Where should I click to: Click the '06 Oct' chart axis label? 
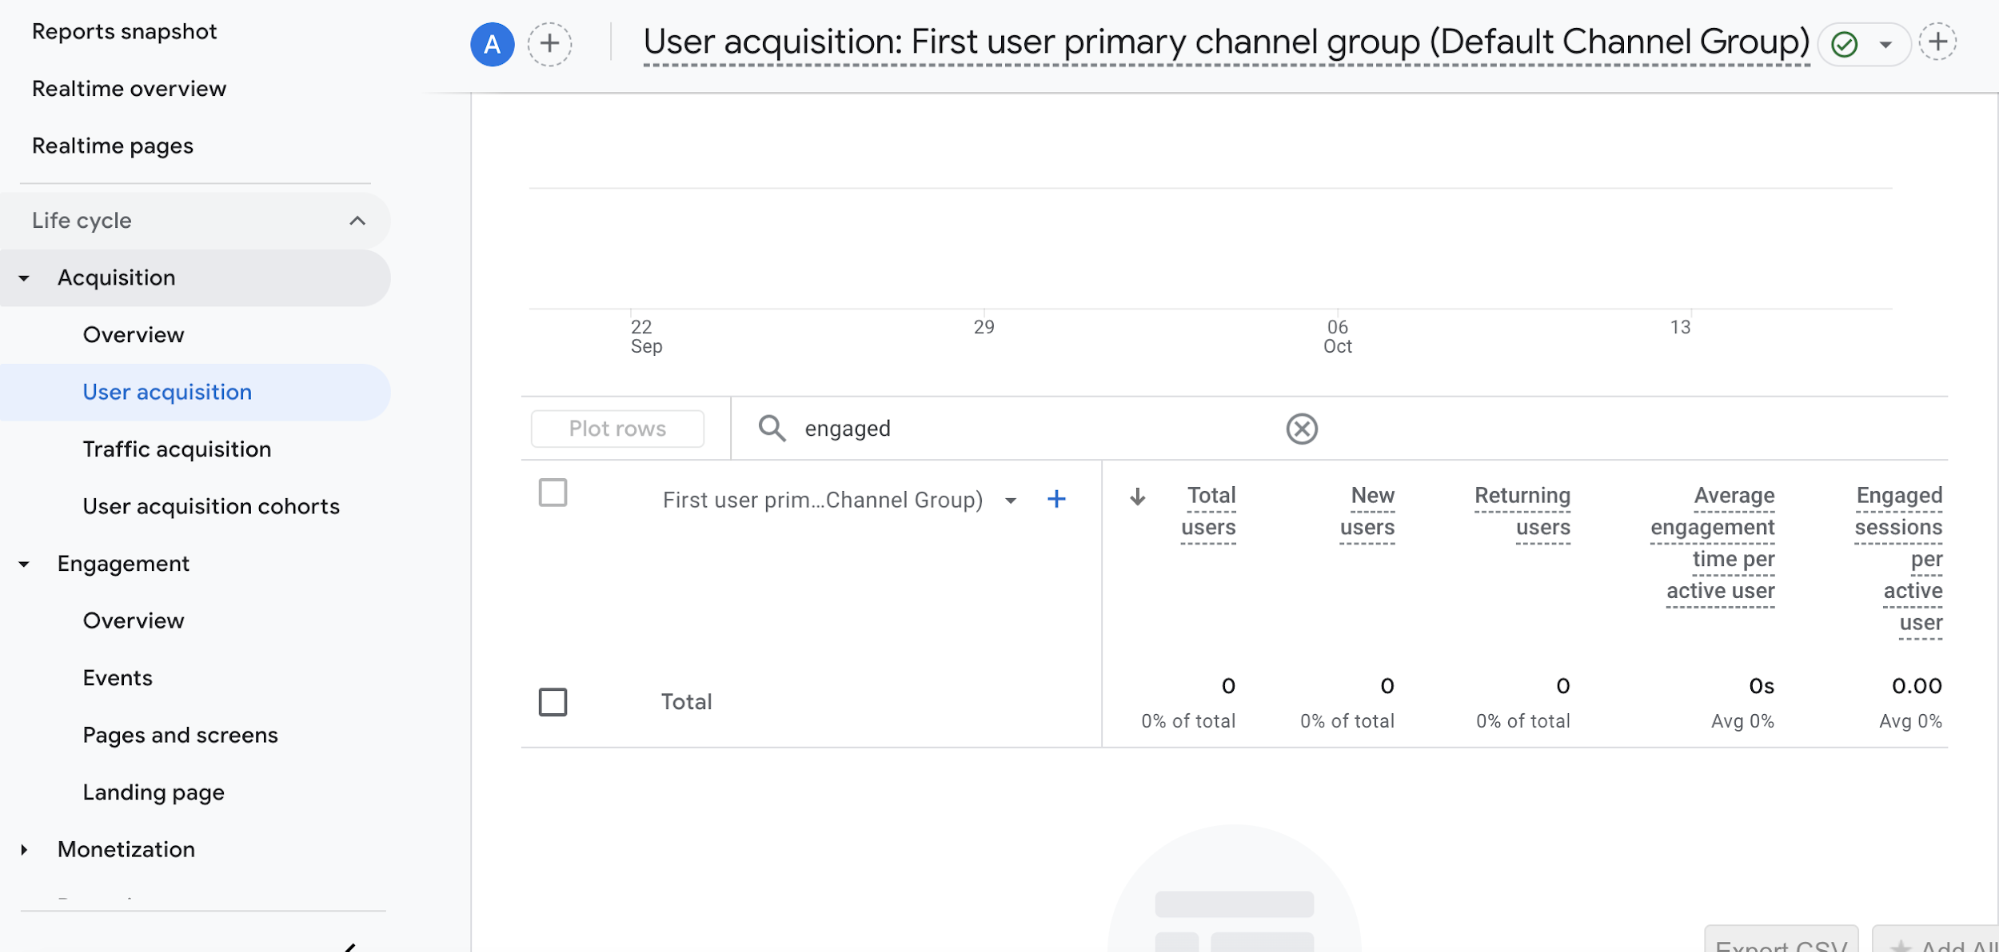coord(1337,336)
